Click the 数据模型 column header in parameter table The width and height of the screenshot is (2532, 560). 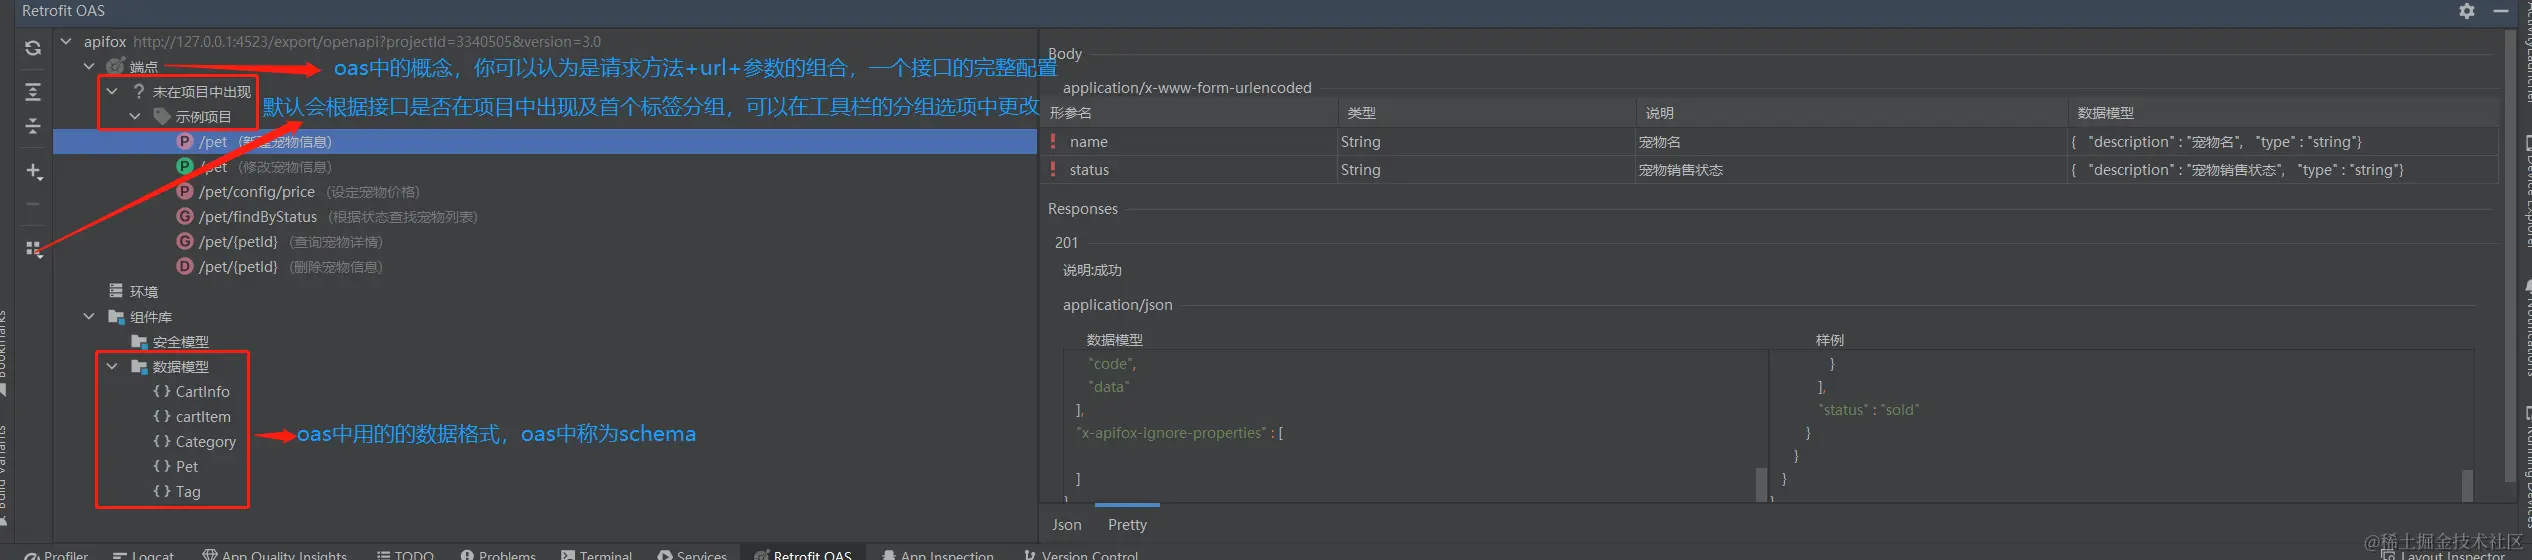(x=2283, y=113)
